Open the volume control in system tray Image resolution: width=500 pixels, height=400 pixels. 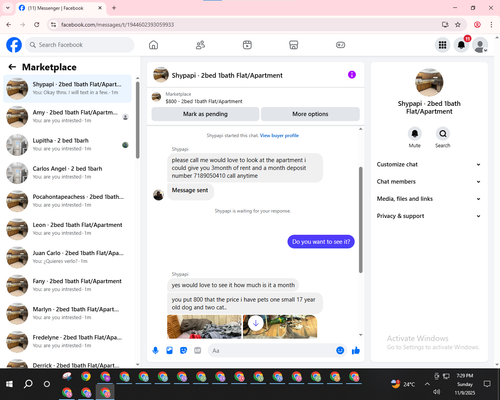tap(436, 392)
